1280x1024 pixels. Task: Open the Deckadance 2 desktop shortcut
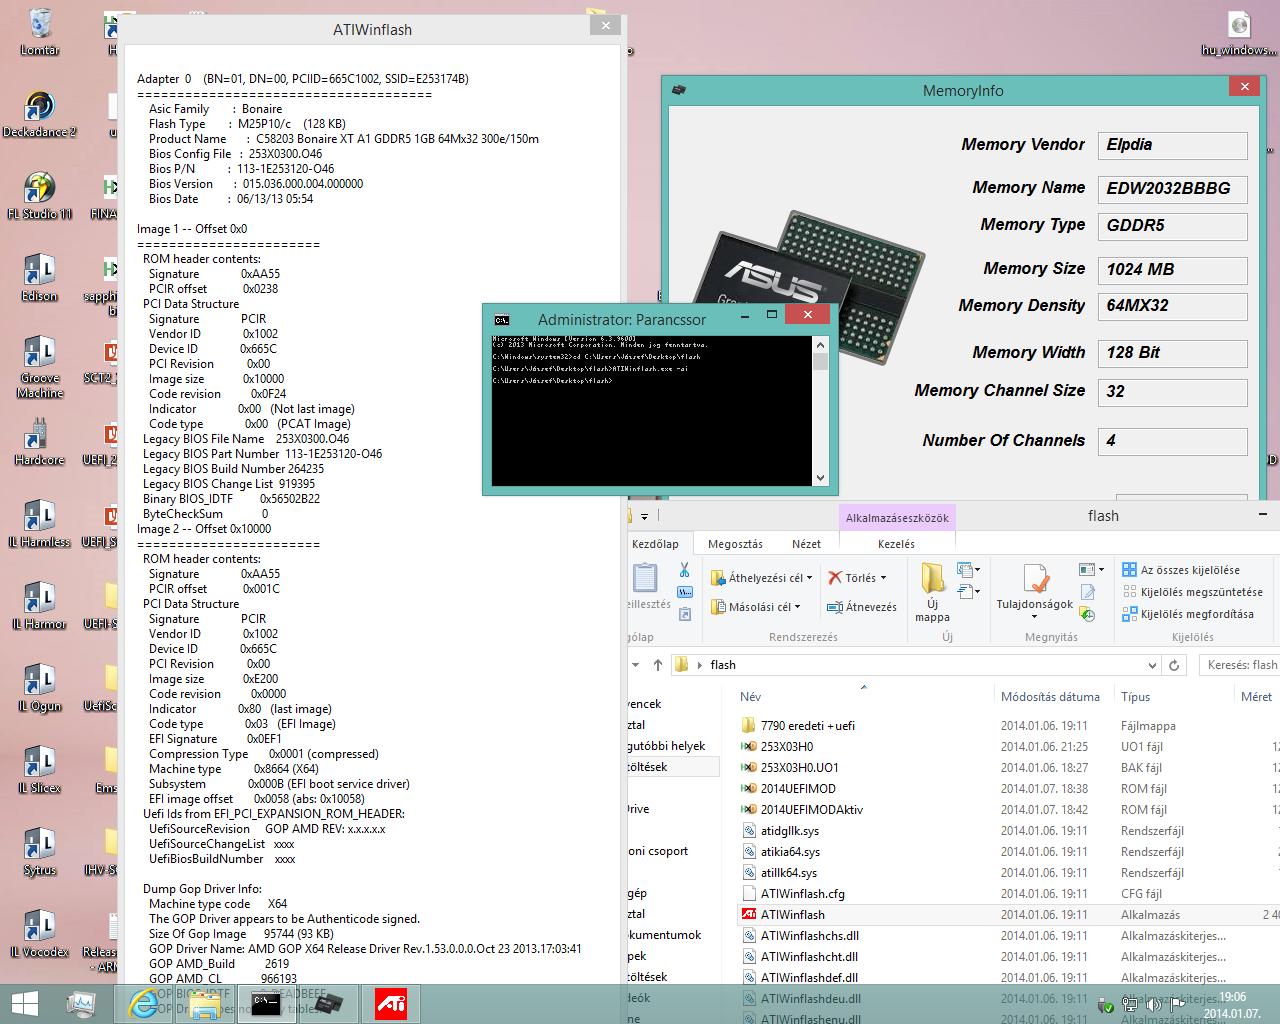pyautogui.click(x=40, y=114)
